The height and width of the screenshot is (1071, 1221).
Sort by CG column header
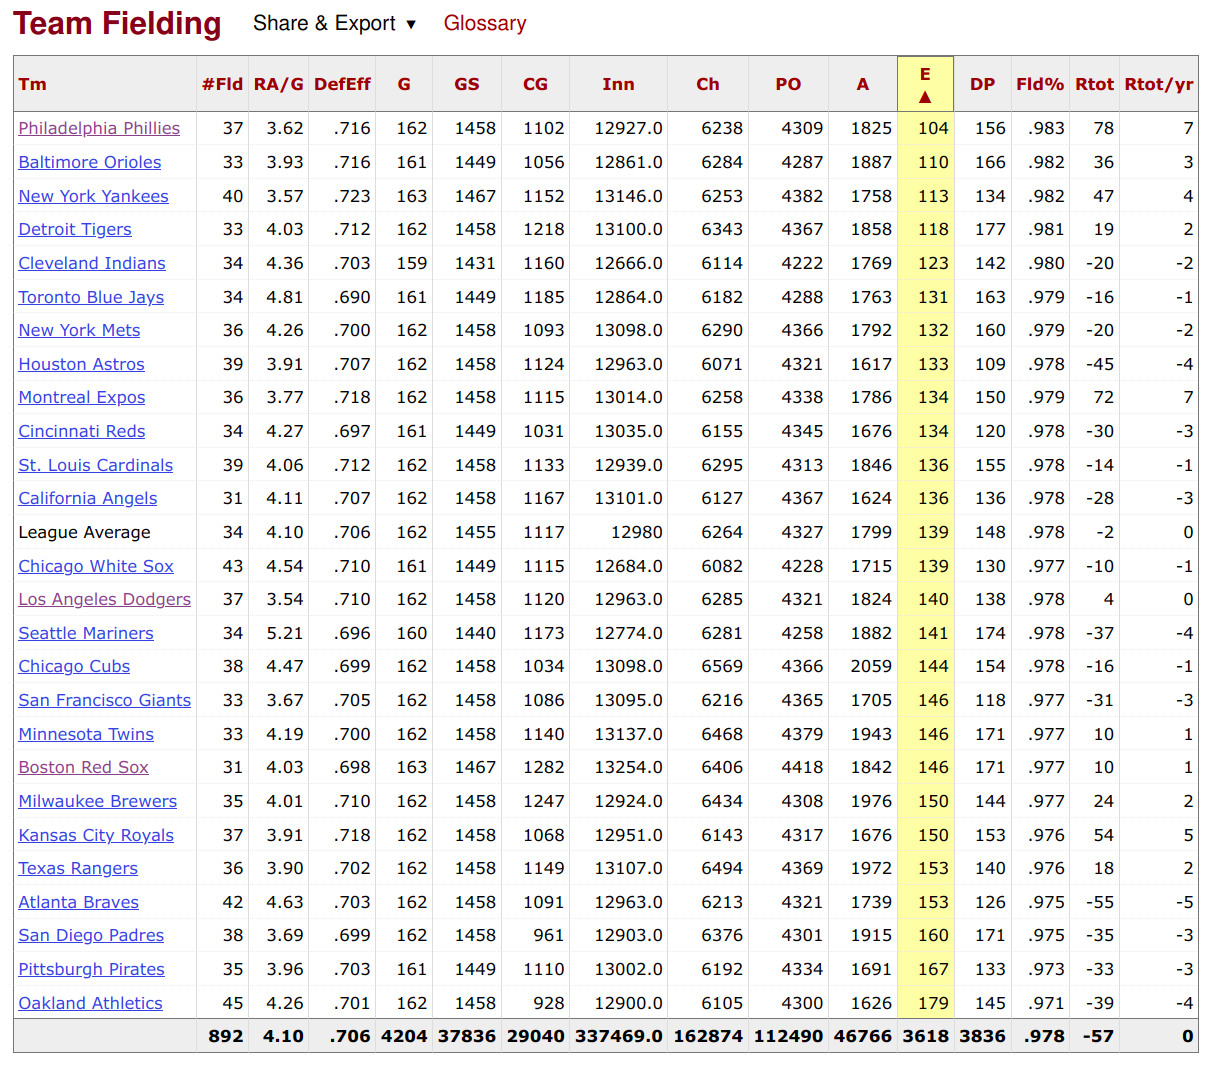click(x=535, y=84)
